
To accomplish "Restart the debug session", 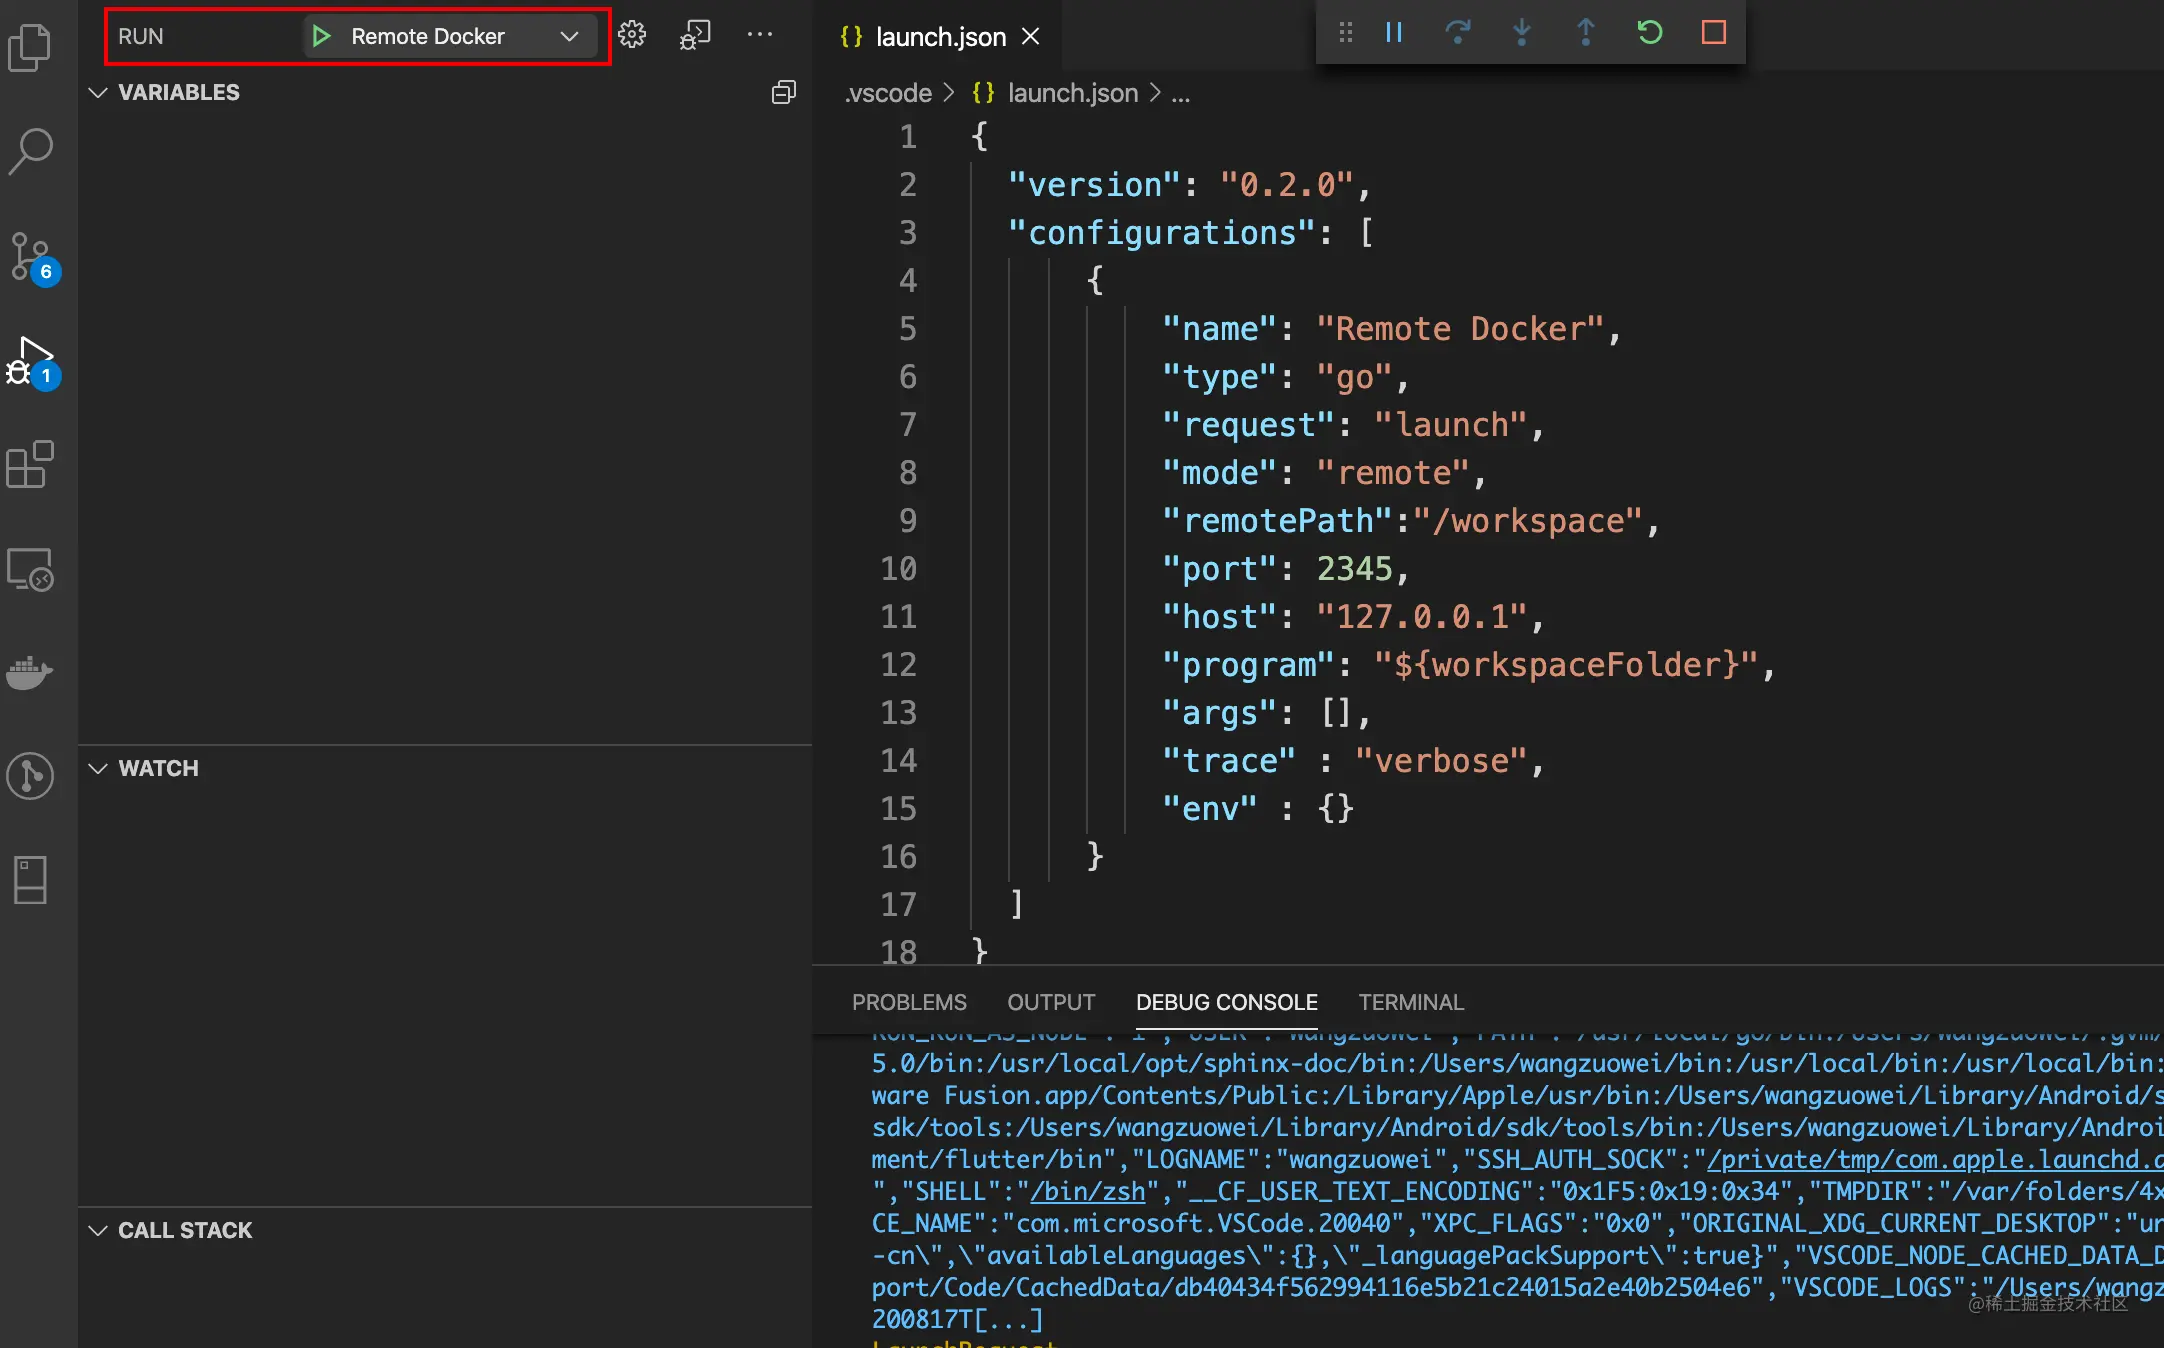I will (1650, 33).
